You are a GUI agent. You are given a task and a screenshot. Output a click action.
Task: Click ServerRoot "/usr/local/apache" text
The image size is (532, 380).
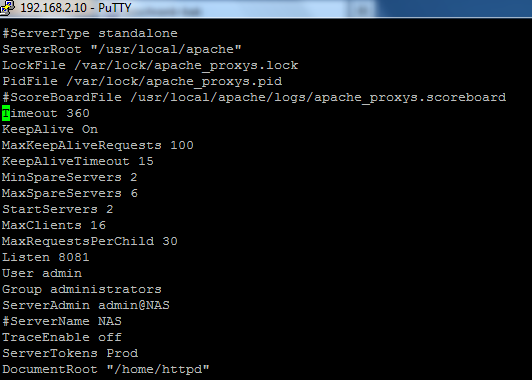122,49
